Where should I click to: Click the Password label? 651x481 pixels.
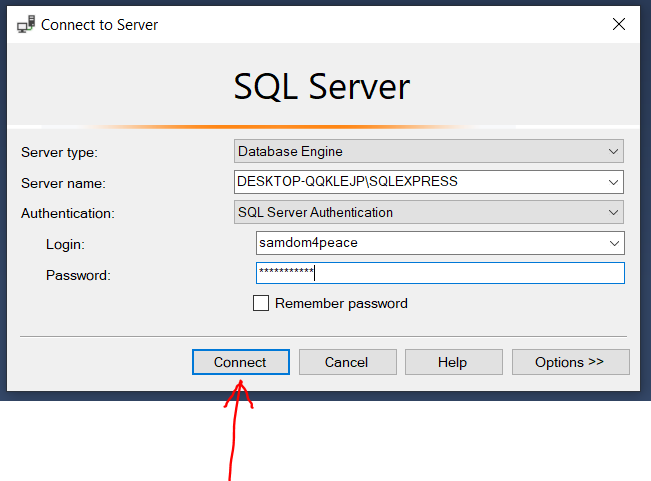(78, 275)
